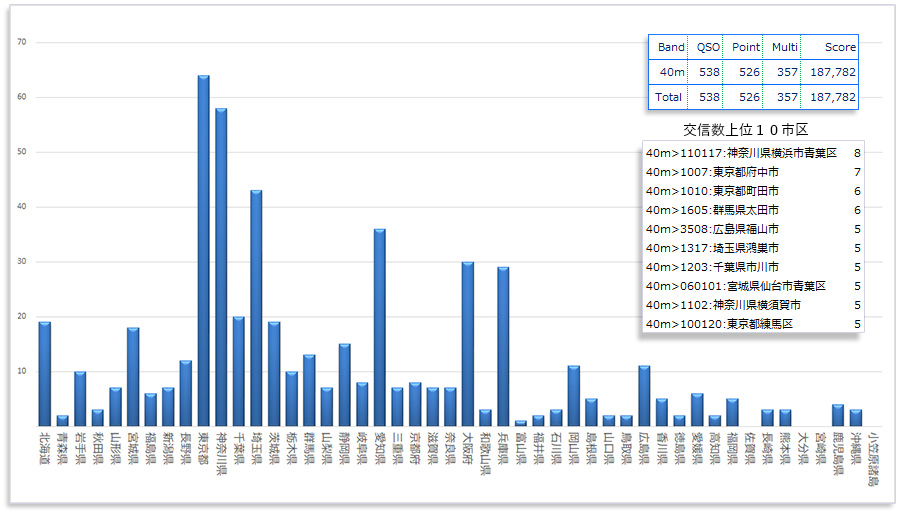Select the 神奈川県横浜市青葉区 list entry
Image resolution: width=900 pixels, height=513 pixels.
[741, 153]
